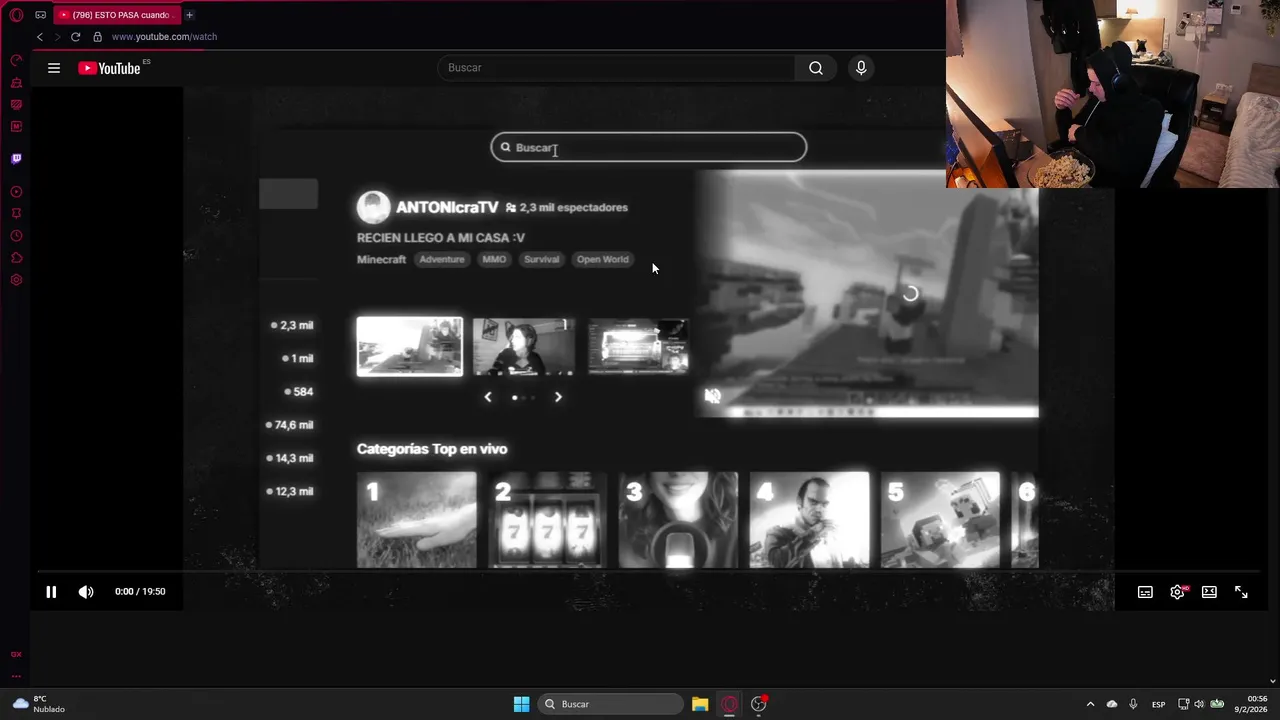Open top category number 4 thumbnail
Viewport: 1280px width, 720px height.
pos(809,520)
